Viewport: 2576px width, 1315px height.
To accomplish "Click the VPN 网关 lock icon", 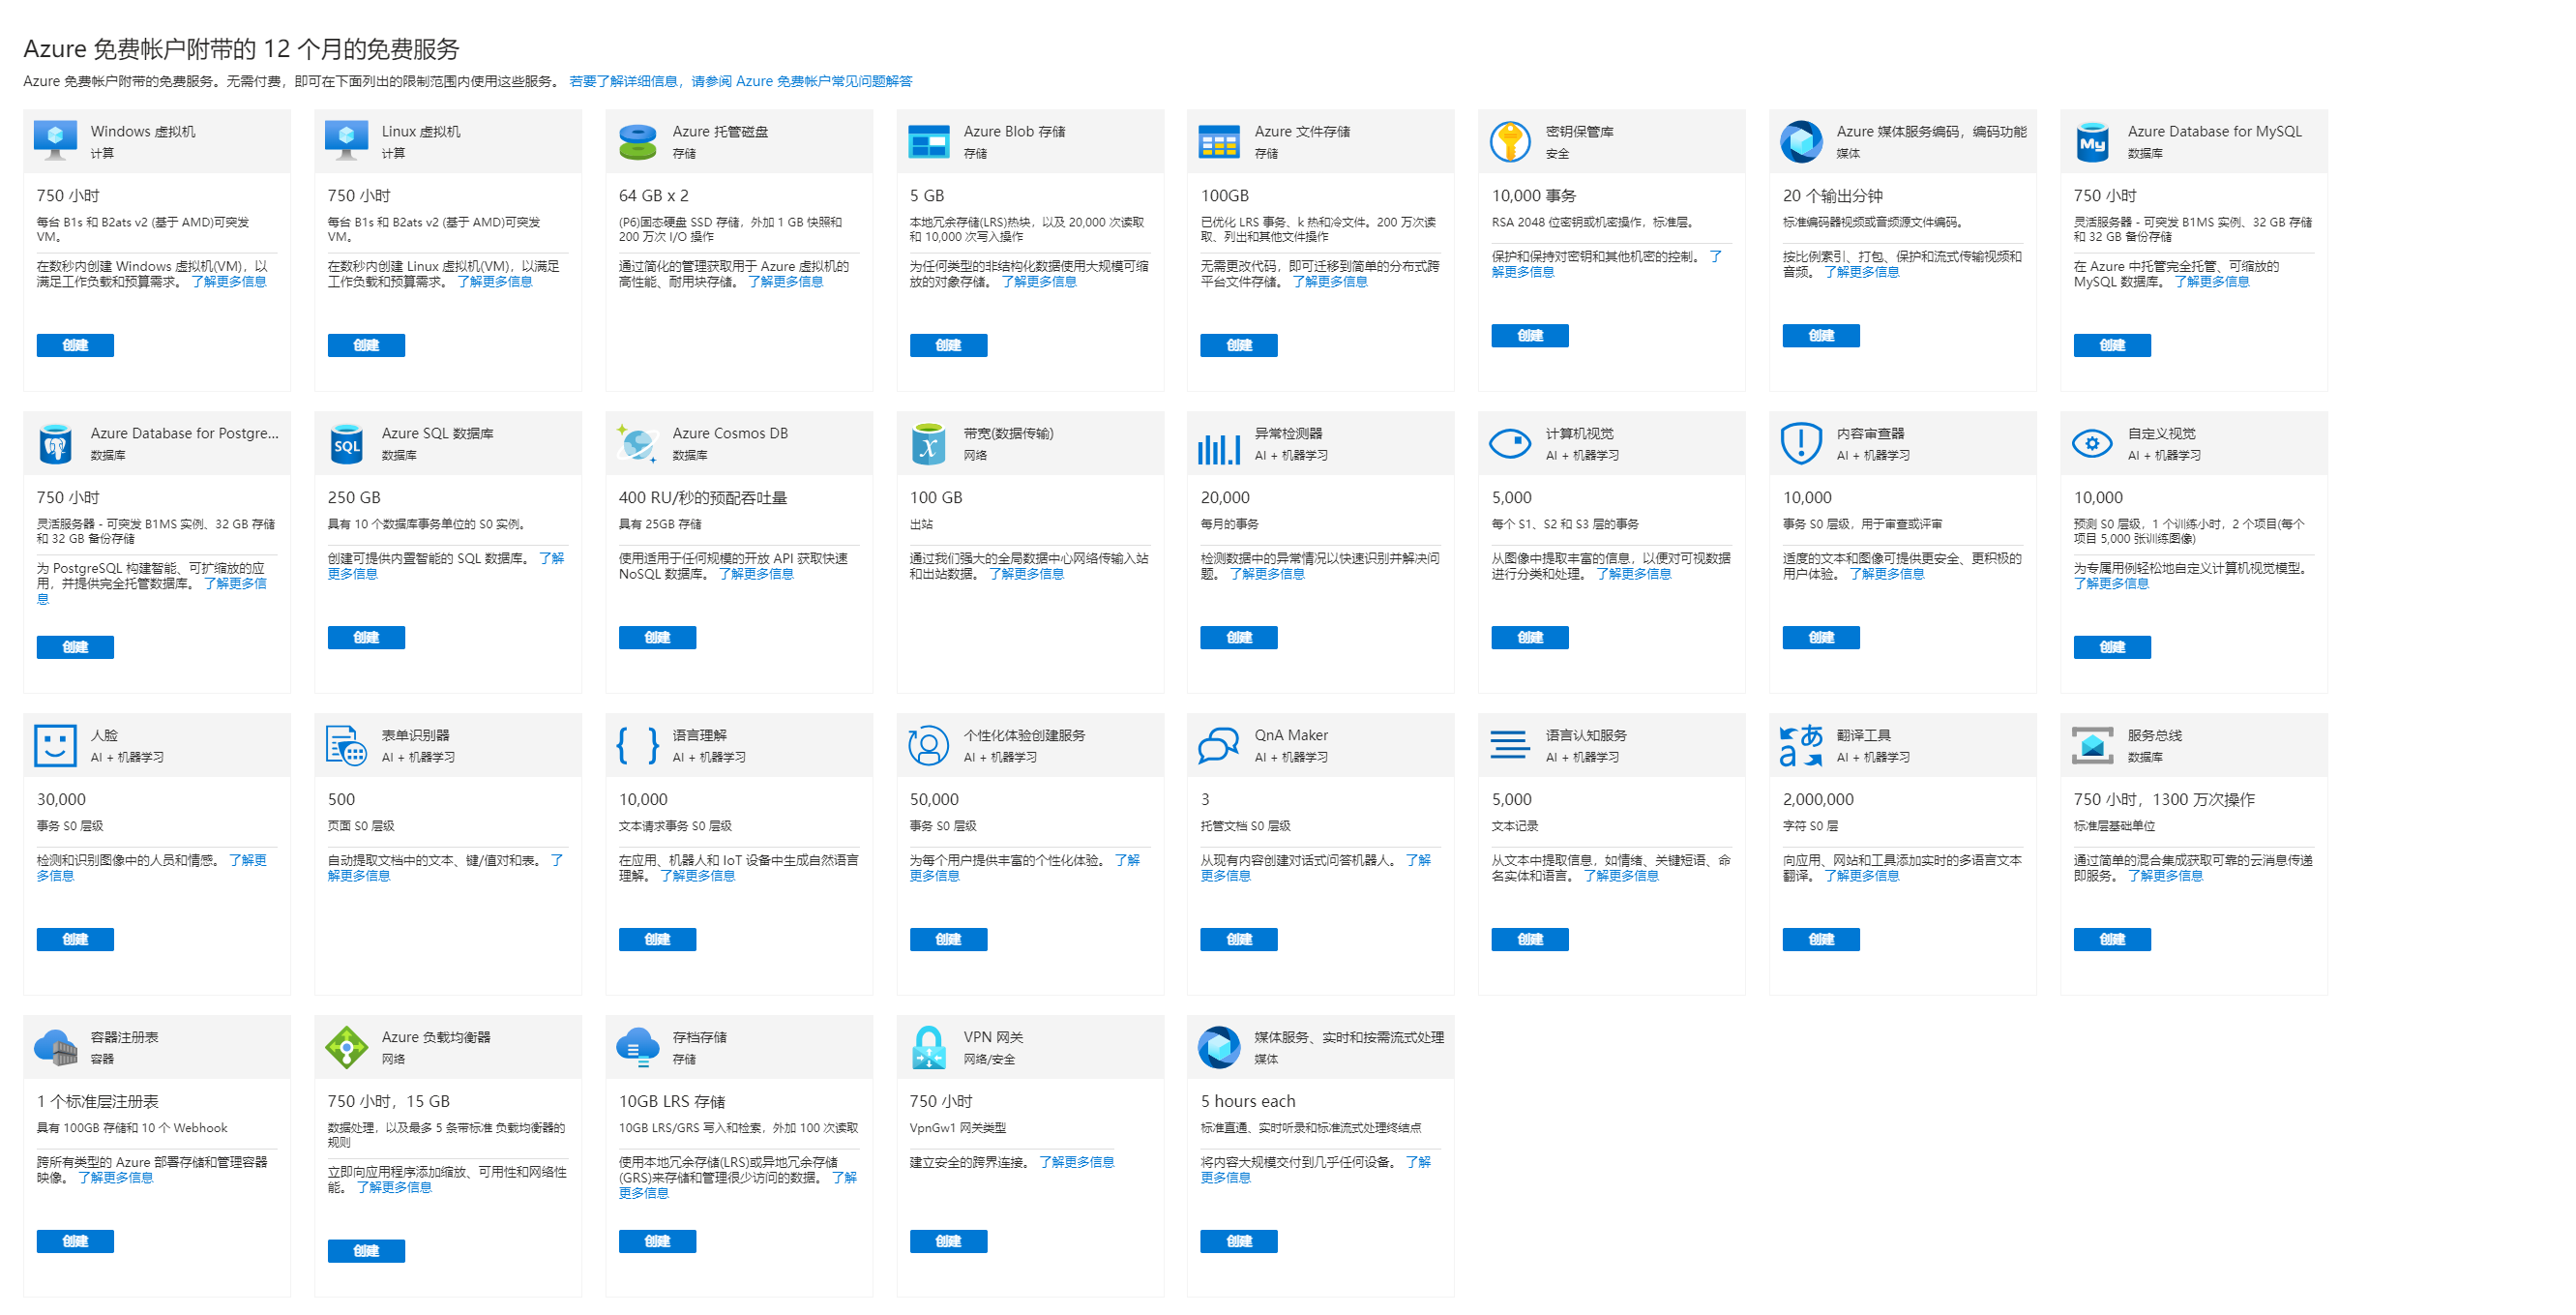I will (x=928, y=1047).
